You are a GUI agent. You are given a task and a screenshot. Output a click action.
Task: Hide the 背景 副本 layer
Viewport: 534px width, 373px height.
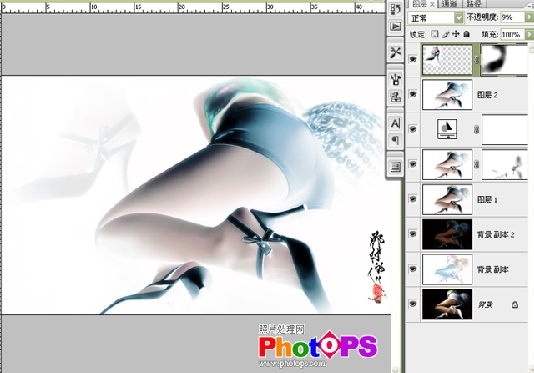point(413,269)
